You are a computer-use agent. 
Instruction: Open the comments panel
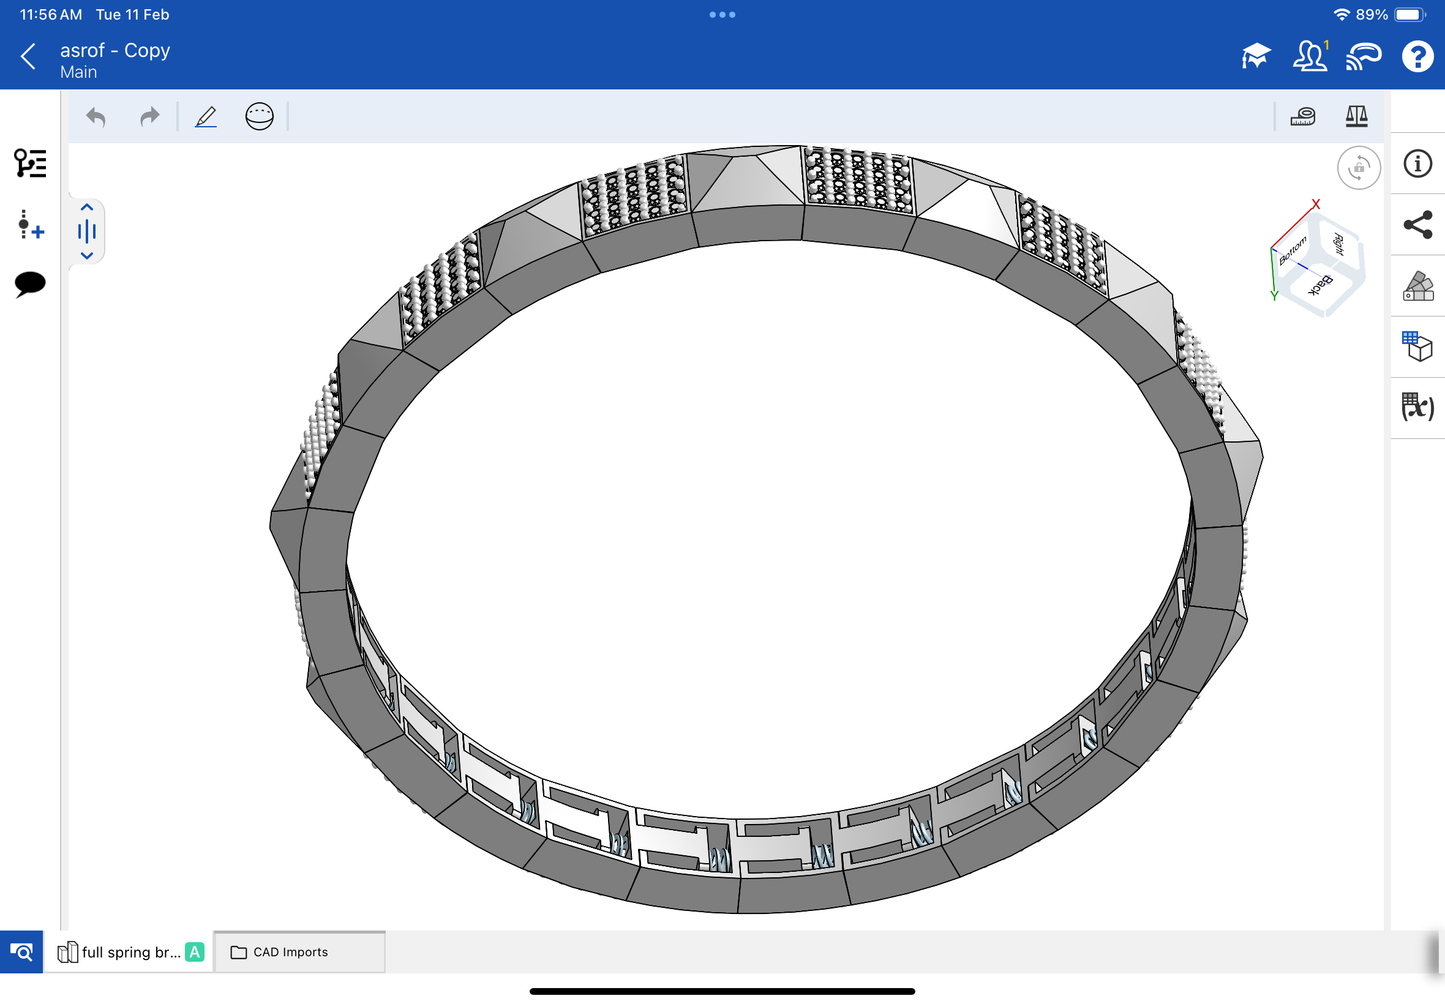30,284
